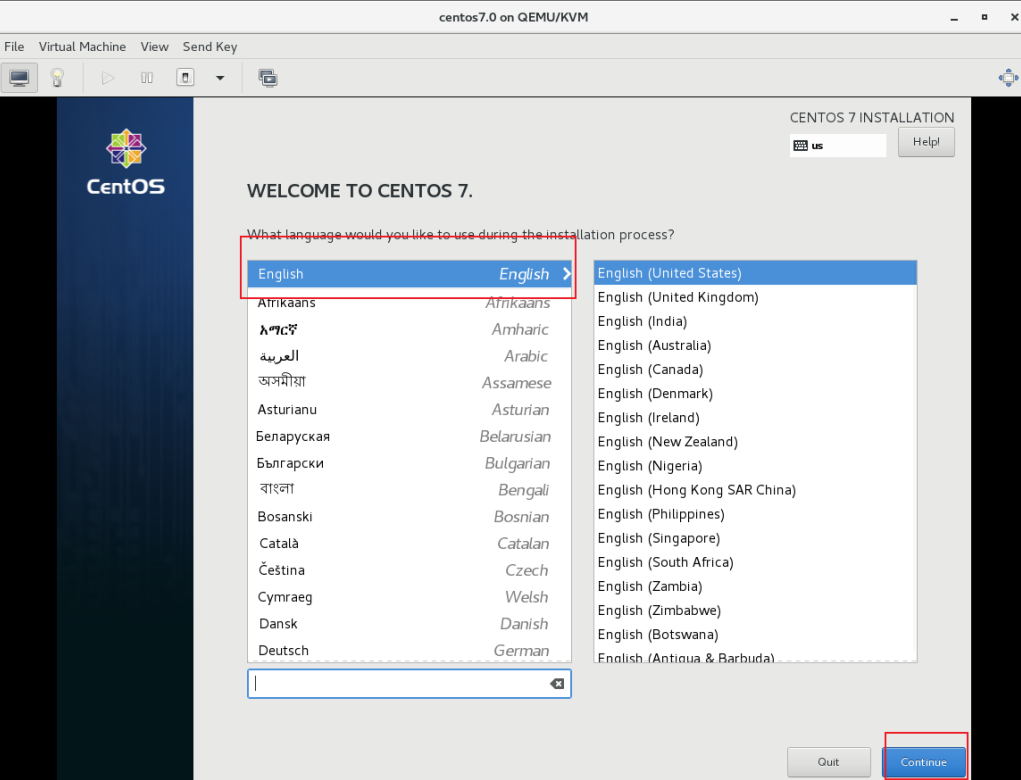Click the language search input field

pos(409,684)
